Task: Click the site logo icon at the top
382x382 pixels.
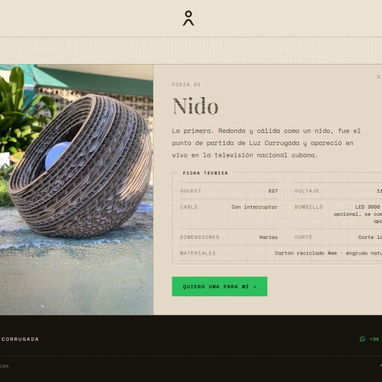Action: point(188,18)
